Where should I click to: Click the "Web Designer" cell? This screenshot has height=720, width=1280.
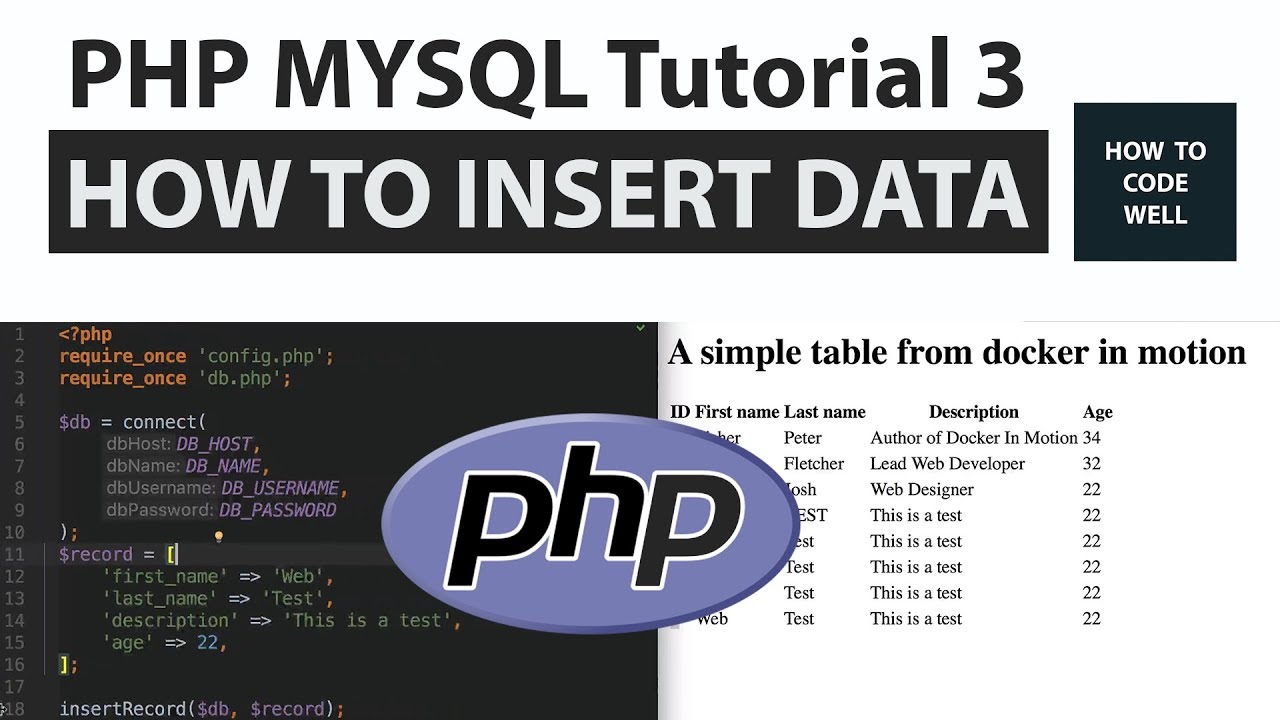click(922, 490)
